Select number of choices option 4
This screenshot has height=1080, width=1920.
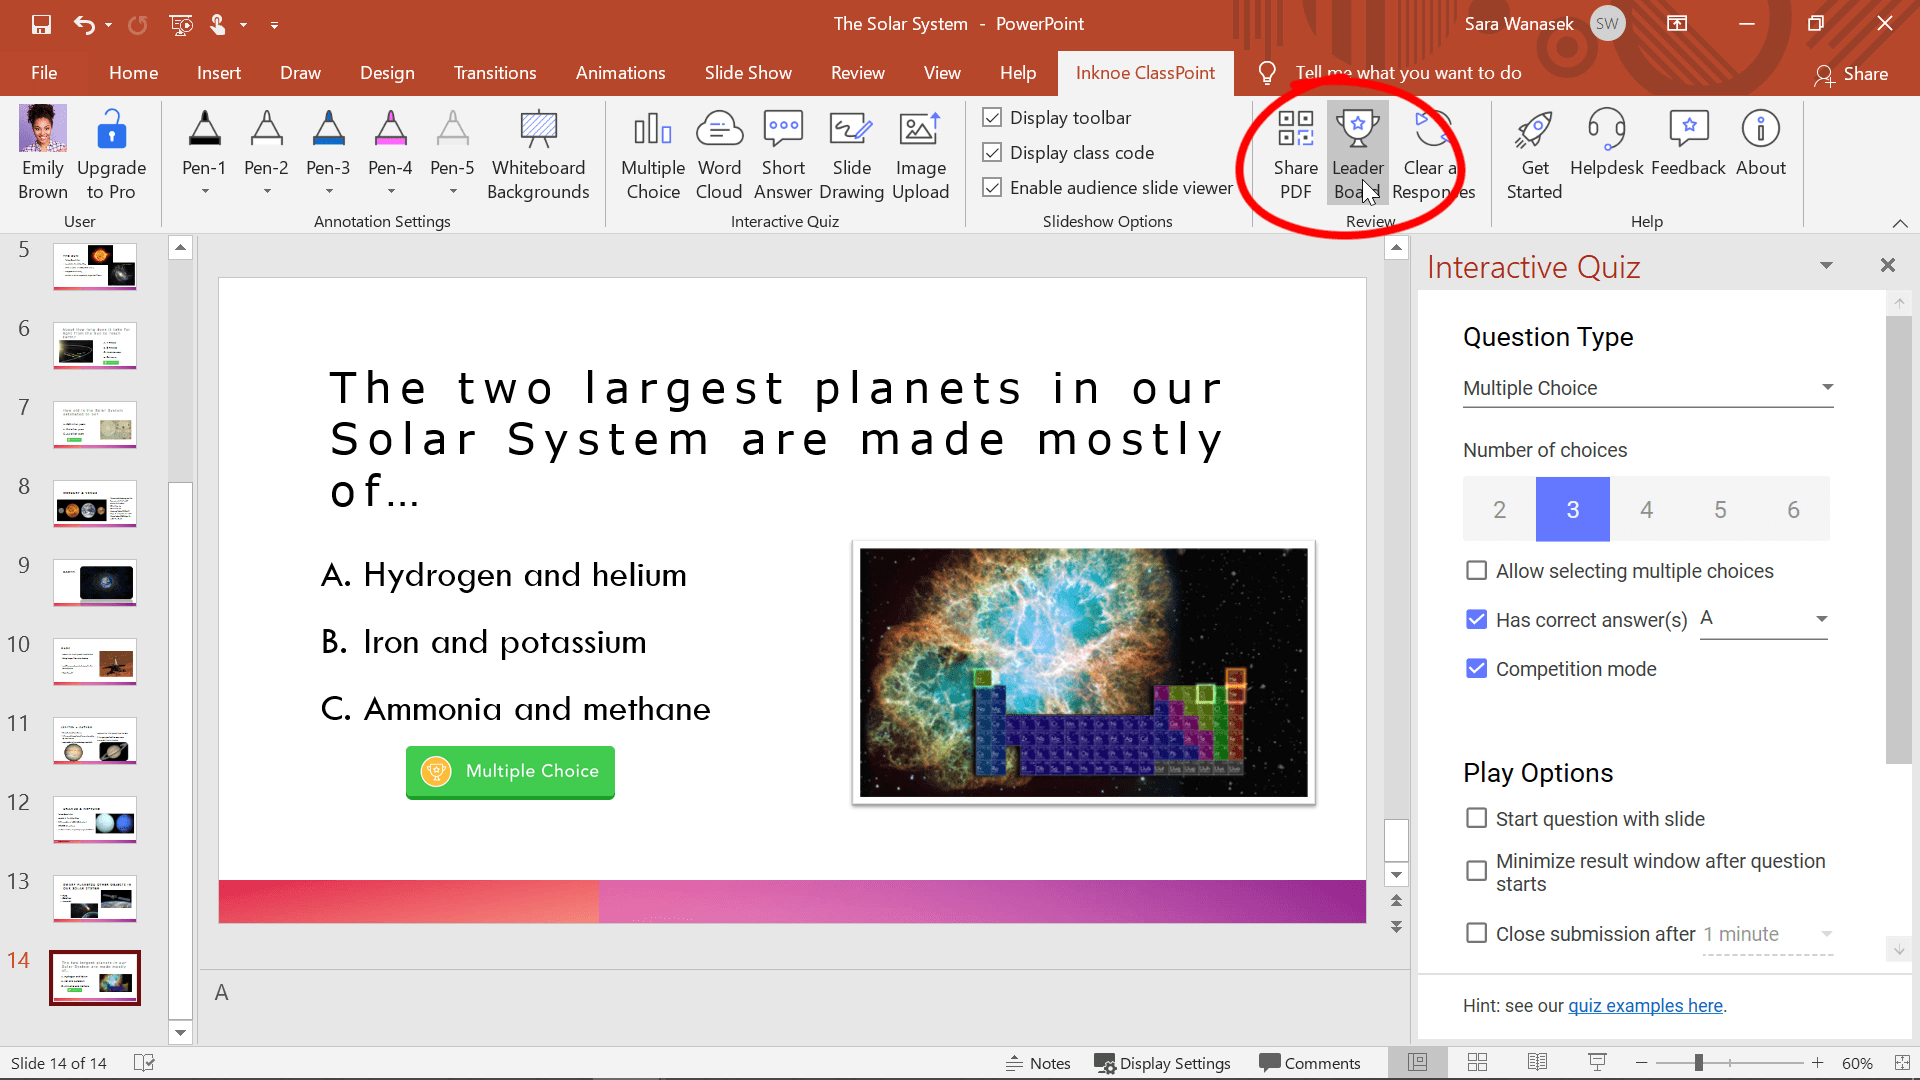pos(1647,509)
